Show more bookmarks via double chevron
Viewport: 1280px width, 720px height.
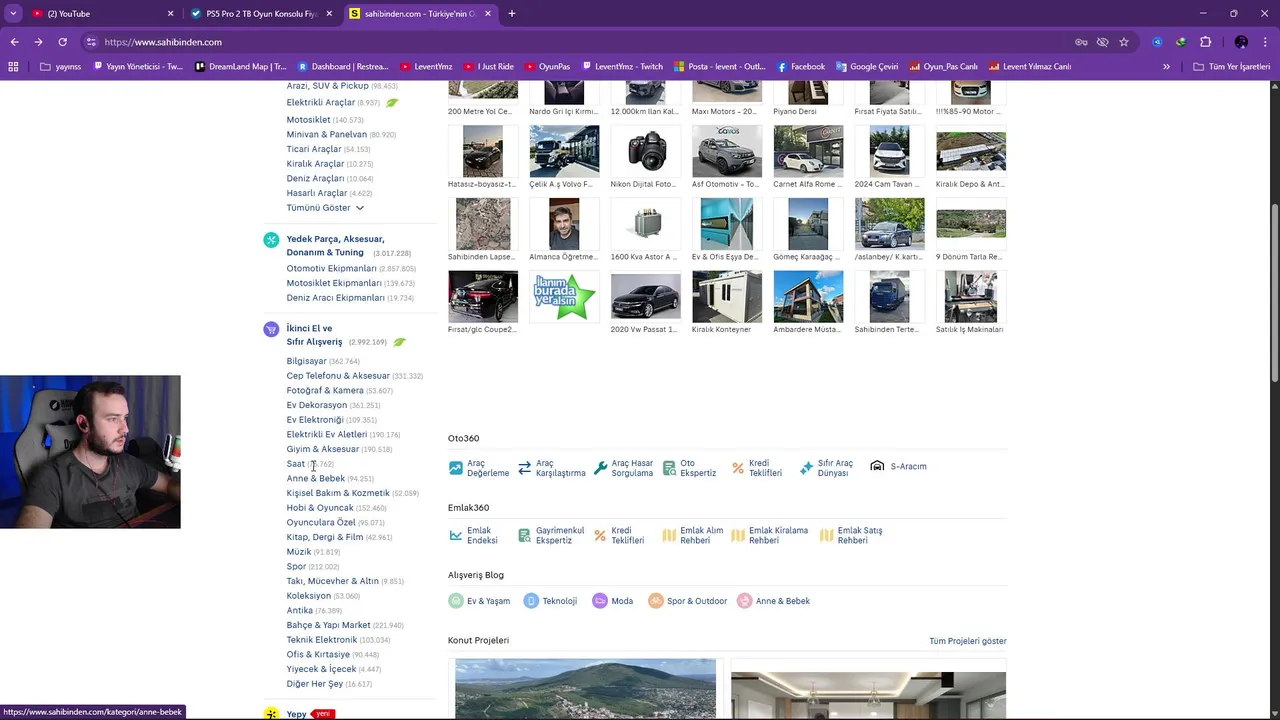[1166, 67]
